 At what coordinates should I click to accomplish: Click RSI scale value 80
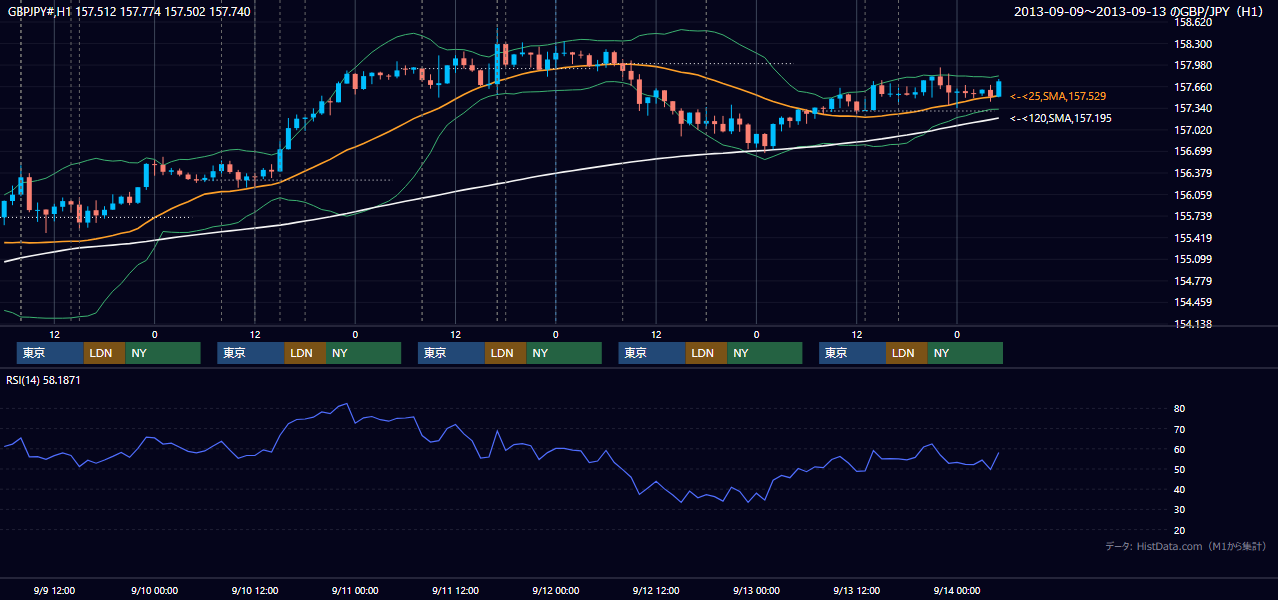point(1180,409)
